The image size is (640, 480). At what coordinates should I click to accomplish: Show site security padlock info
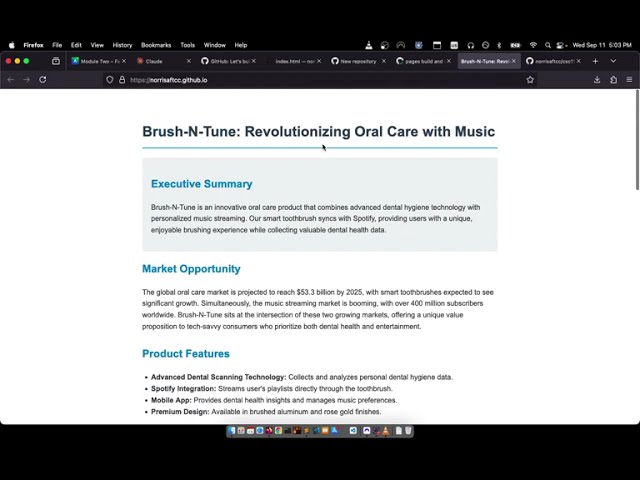click(122, 80)
